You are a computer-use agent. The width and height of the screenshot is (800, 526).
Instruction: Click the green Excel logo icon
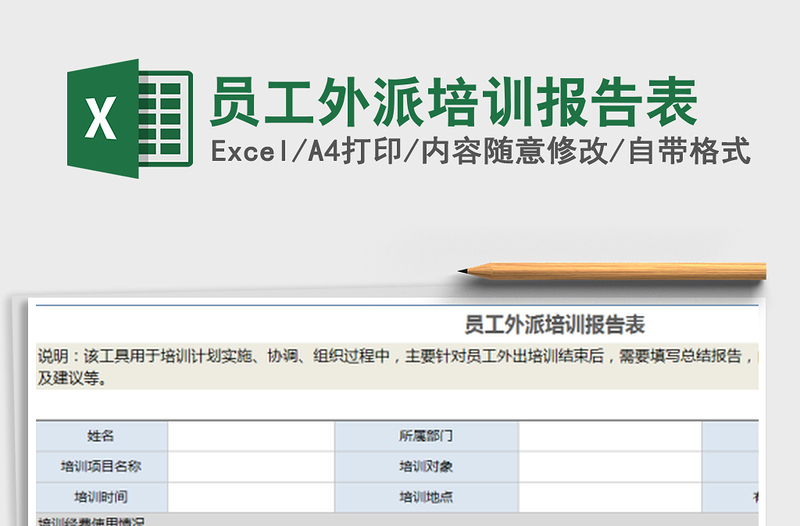[x=130, y=118]
